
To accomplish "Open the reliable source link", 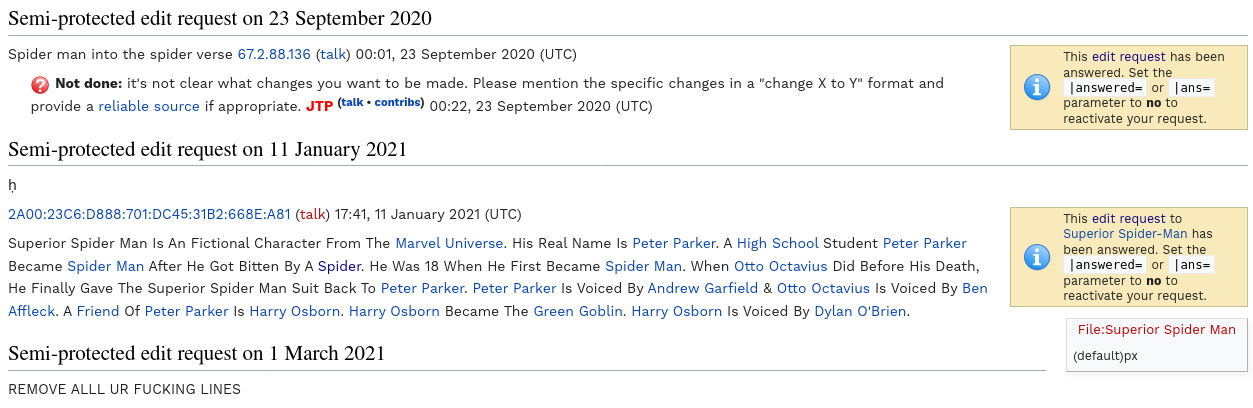I will [x=148, y=106].
